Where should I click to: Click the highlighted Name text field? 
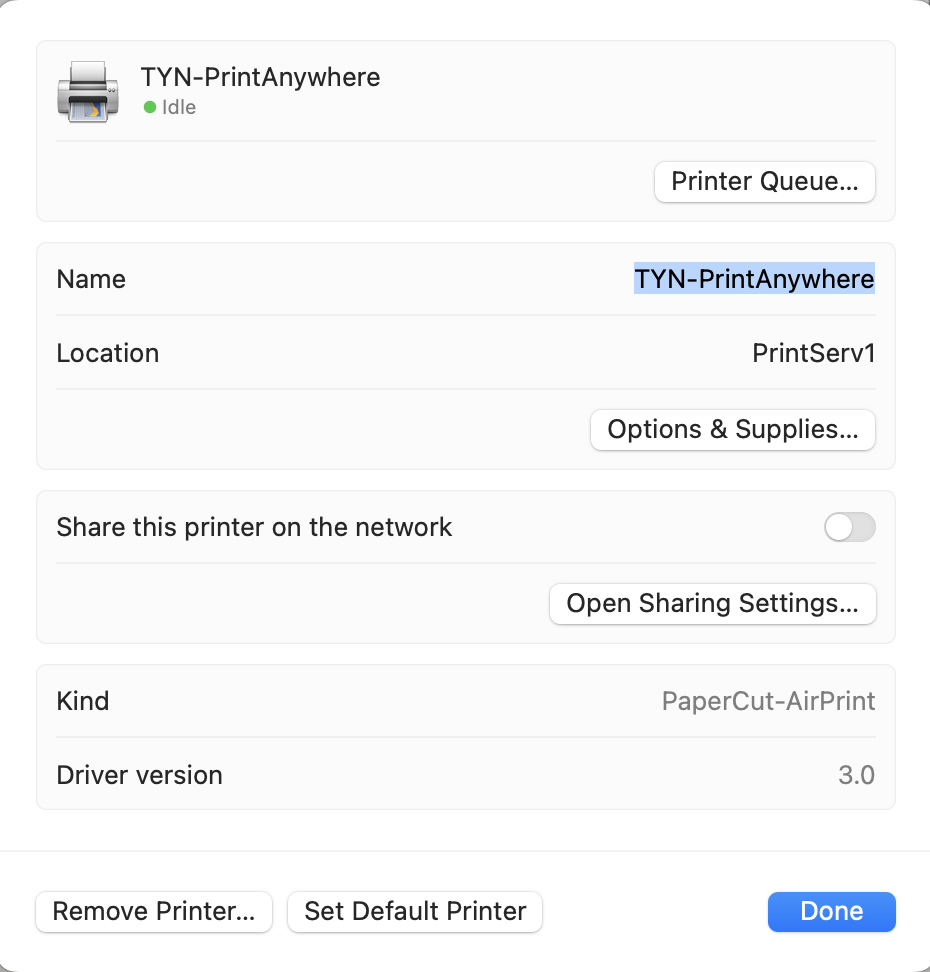click(x=754, y=279)
